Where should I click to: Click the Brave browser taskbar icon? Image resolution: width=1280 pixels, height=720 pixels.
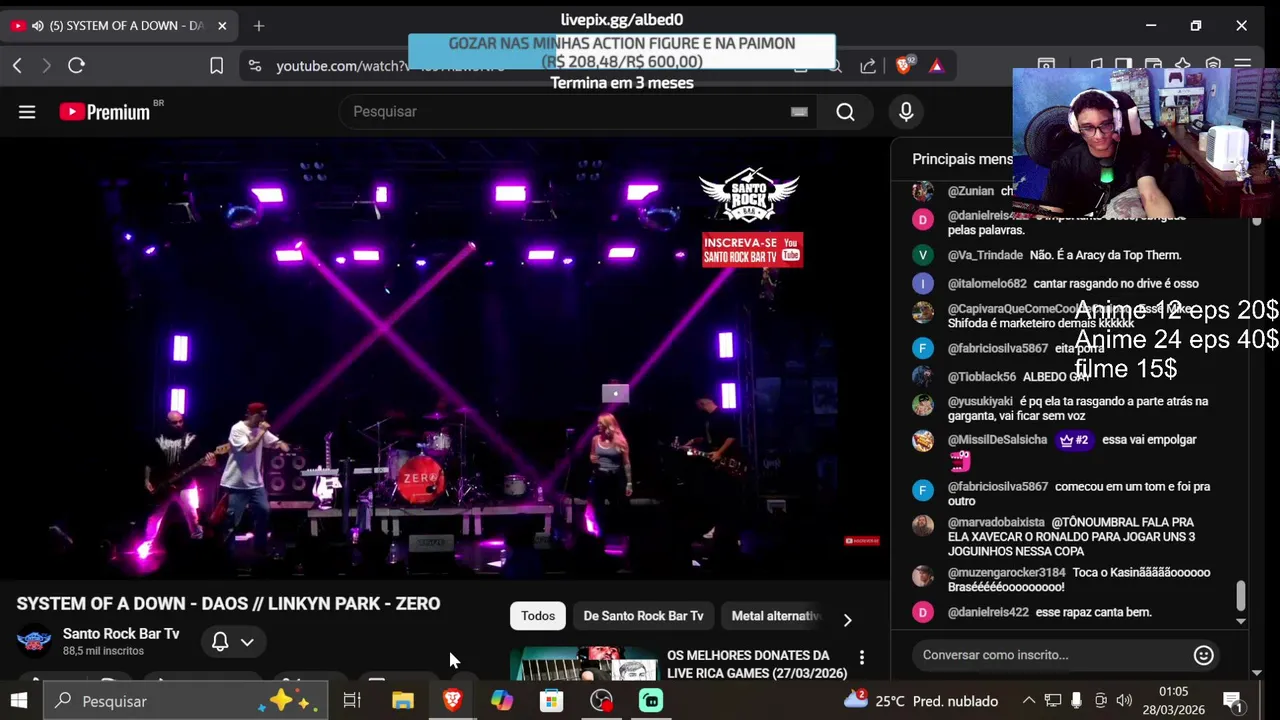tap(452, 701)
